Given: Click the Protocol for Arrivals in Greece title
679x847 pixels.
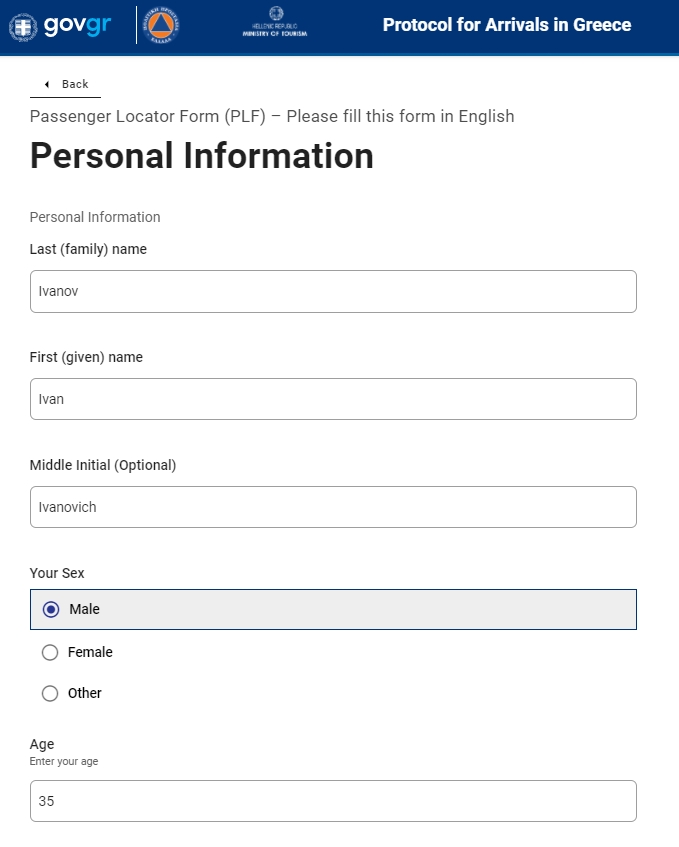Looking at the screenshot, I should point(506,25).
